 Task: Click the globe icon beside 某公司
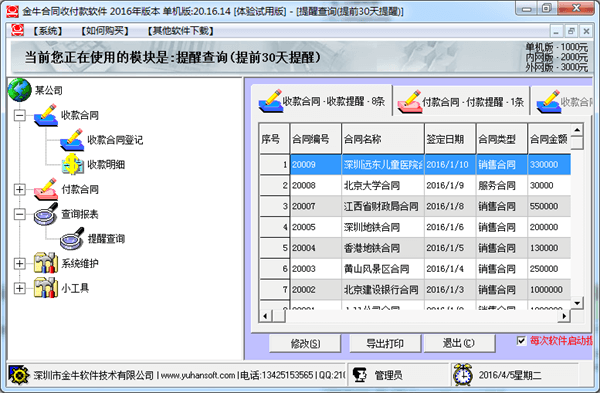pos(20,90)
